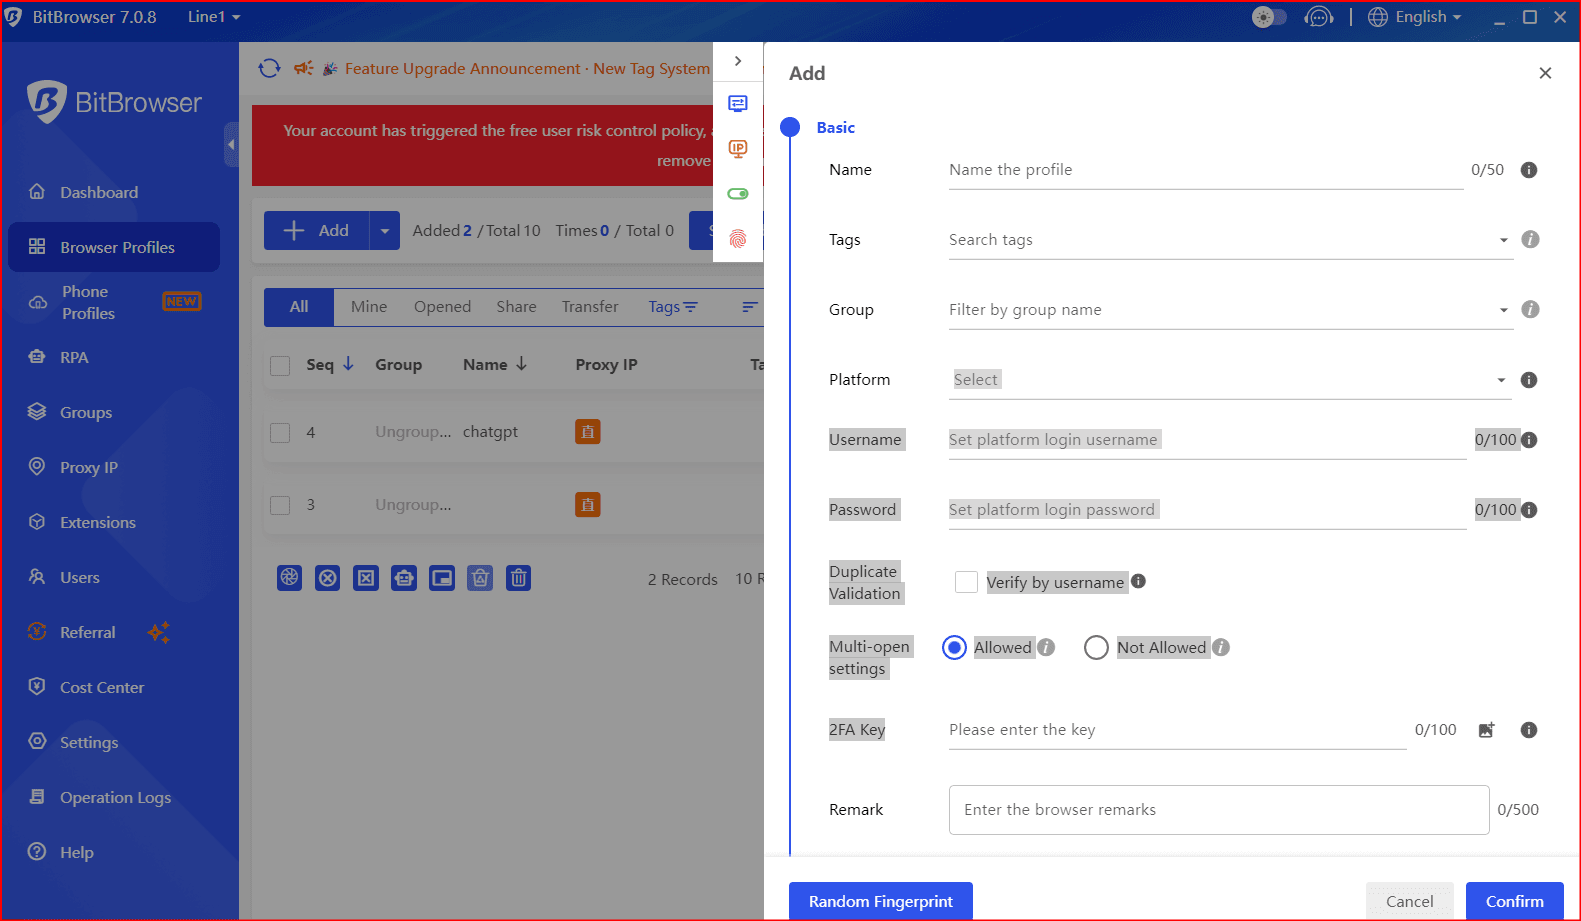This screenshot has width=1581, height=921.
Task: Click the orange proxy icon in chatgpt row
Action: click(x=587, y=432)
